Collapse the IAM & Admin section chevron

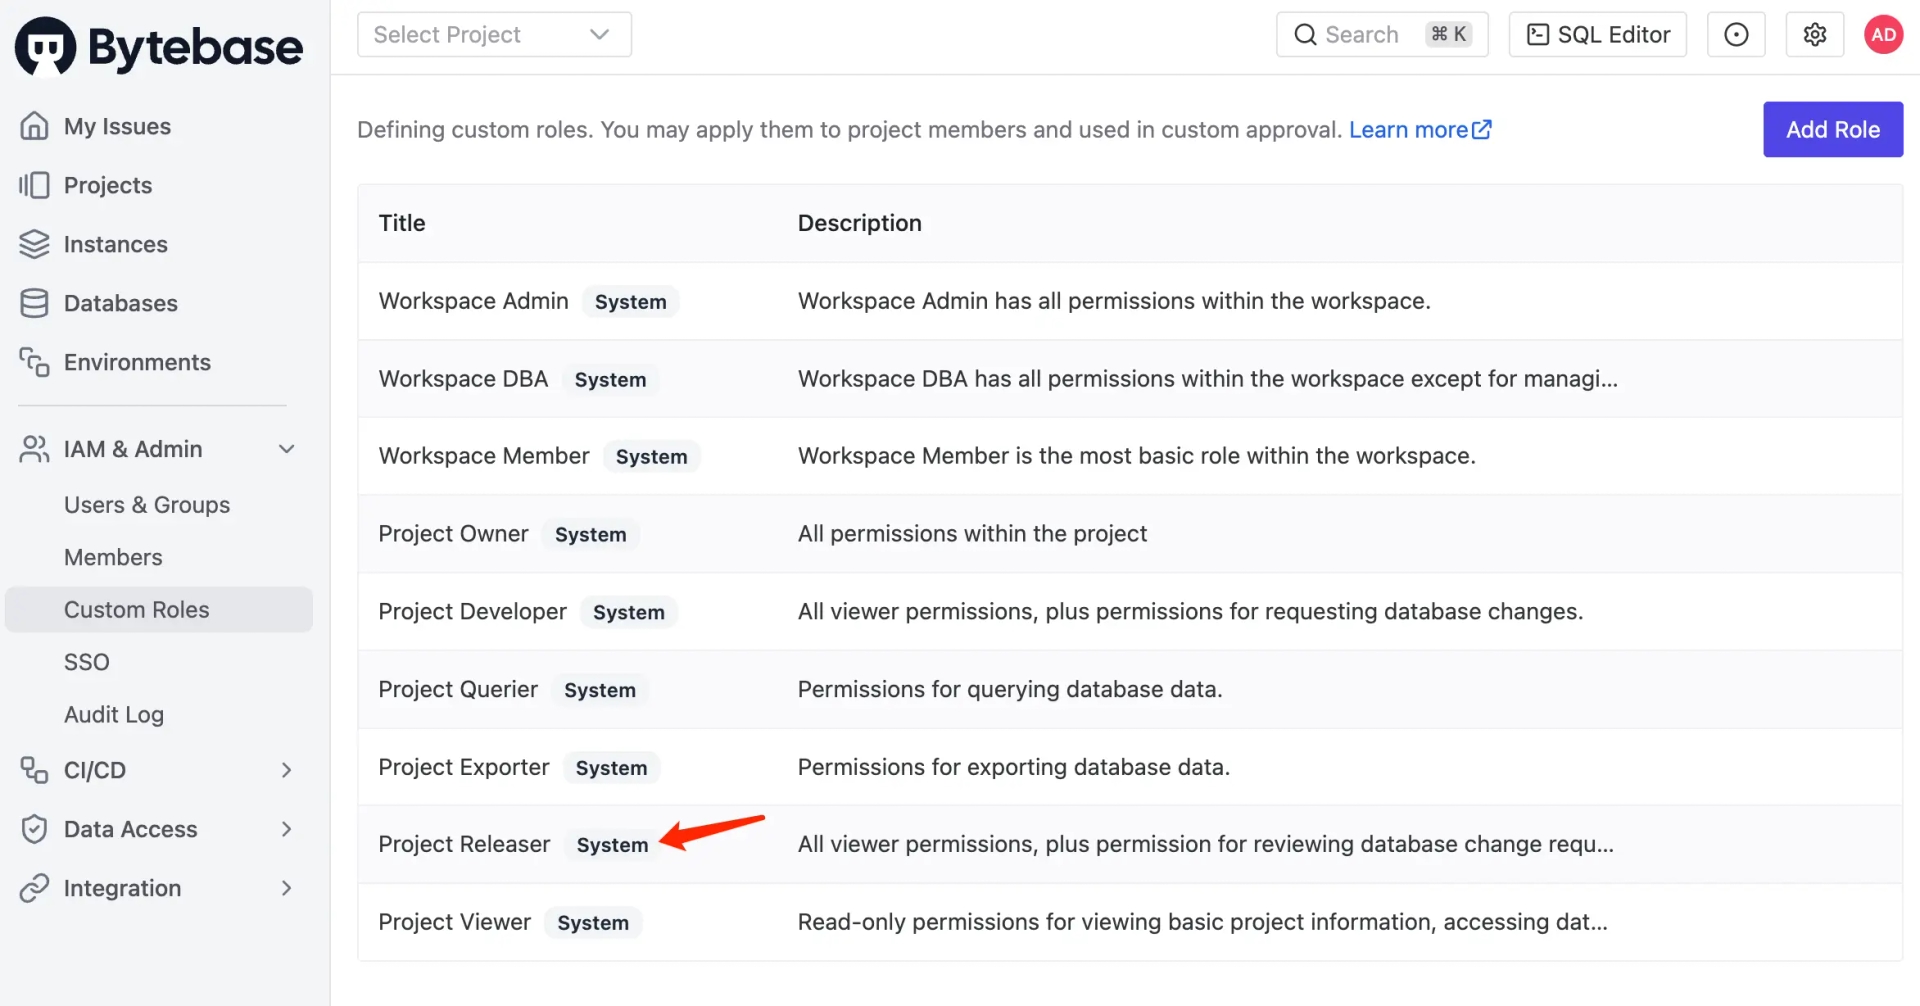click(287, 449)
